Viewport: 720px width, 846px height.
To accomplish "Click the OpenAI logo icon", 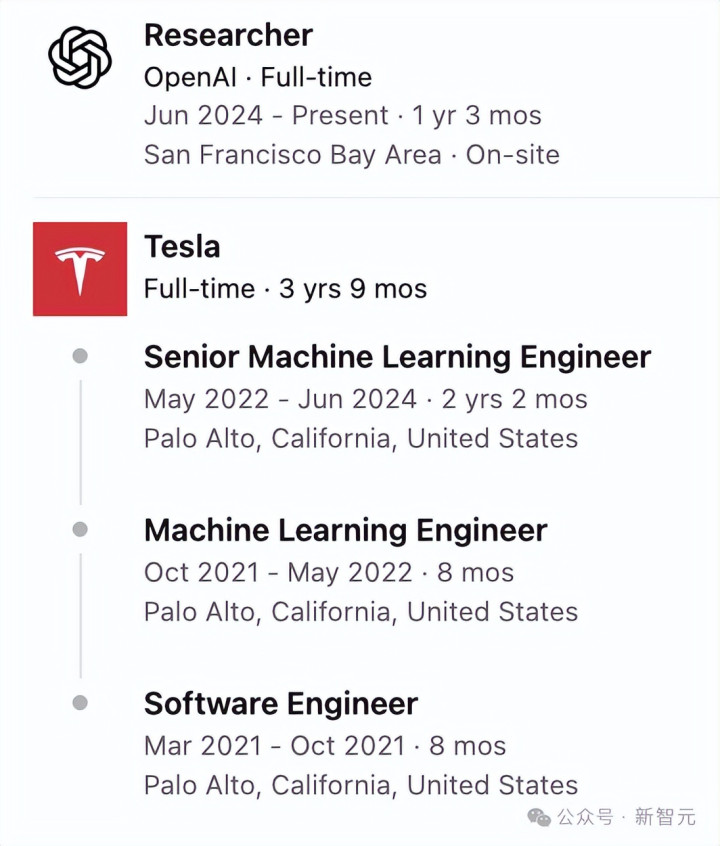I will coord(80,56).
